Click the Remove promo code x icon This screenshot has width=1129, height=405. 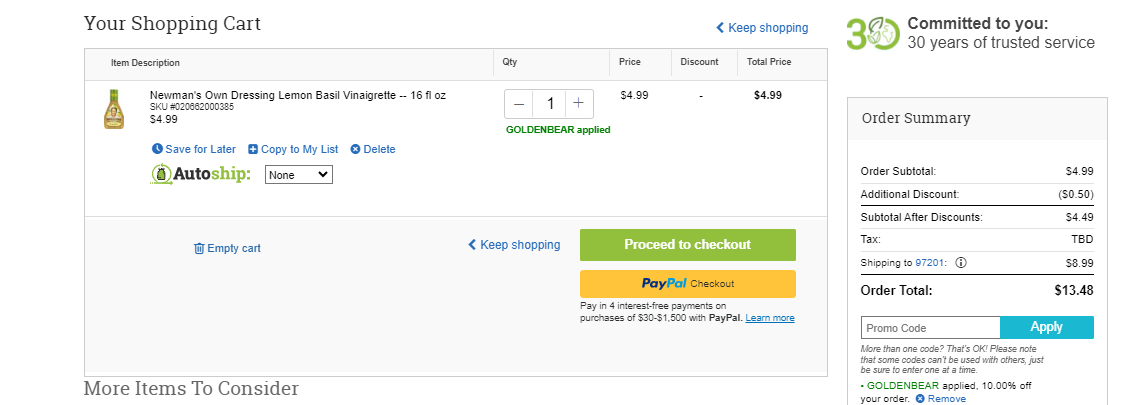click(919, 399)
